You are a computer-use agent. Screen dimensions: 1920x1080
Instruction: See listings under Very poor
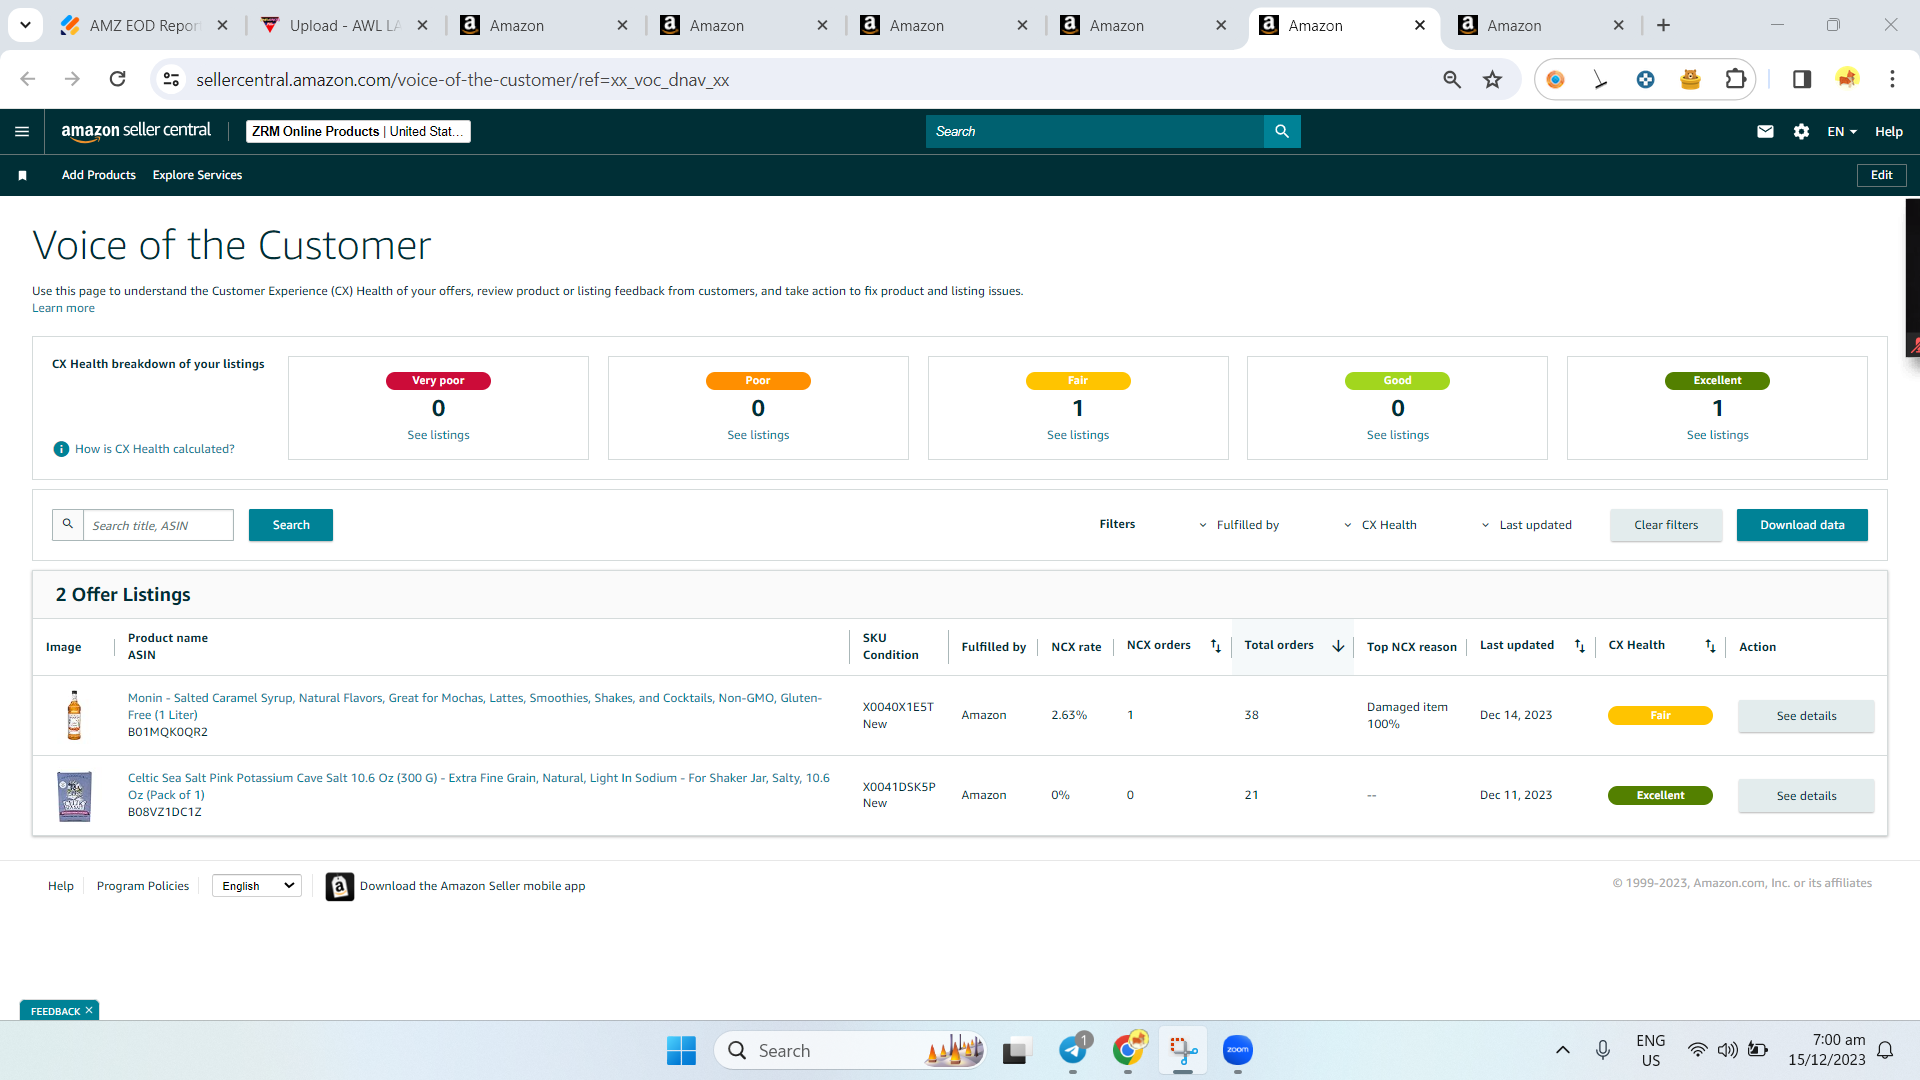[438, 435]
